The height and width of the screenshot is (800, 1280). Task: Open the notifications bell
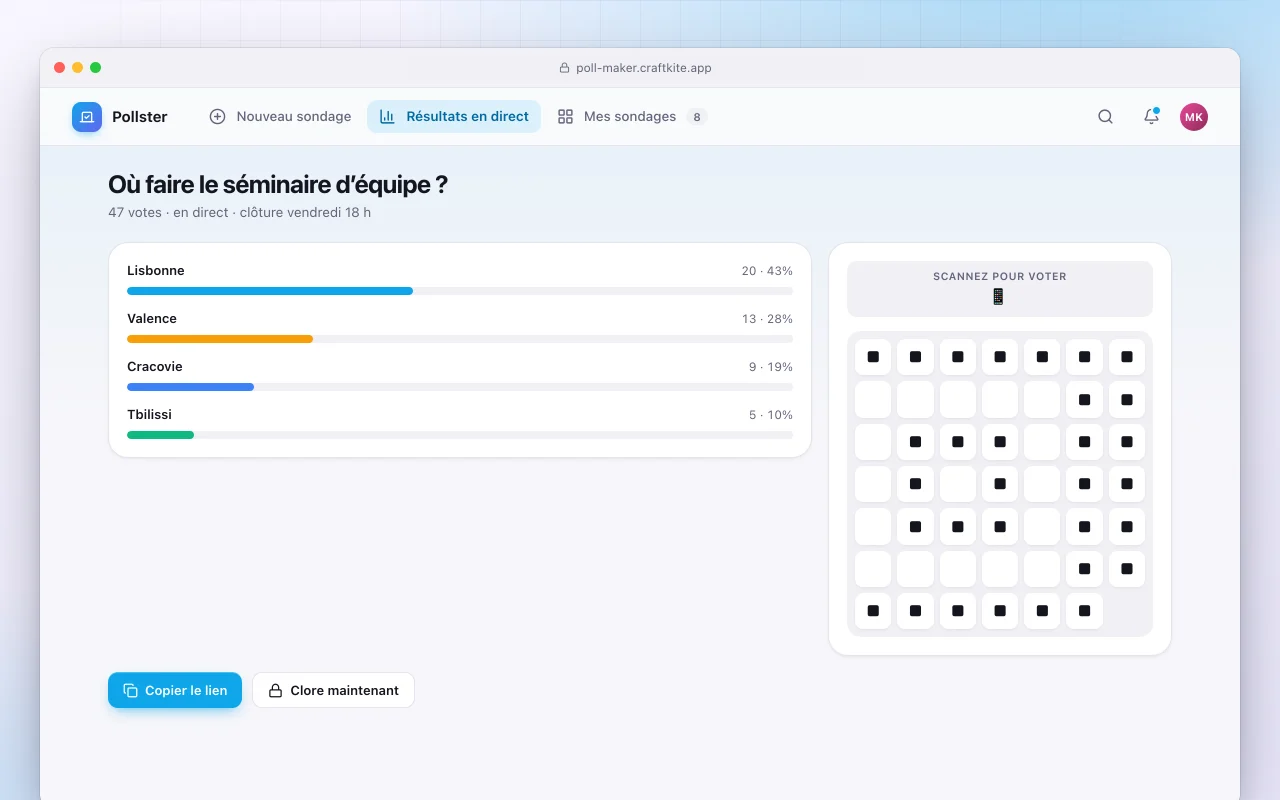tap(1151, 117)
